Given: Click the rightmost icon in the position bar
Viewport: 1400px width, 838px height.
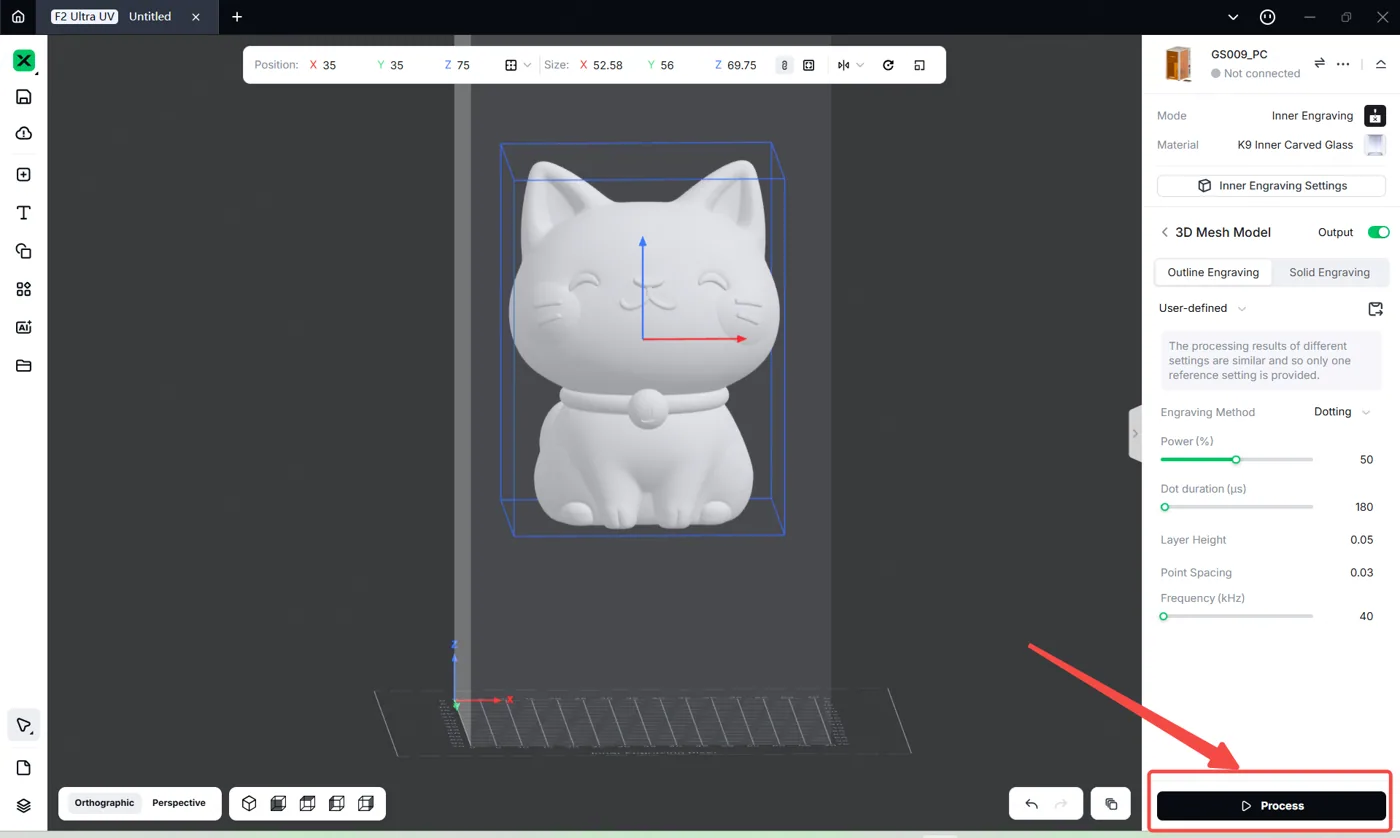Looking at the screenshot, I should tap(919, 65).
